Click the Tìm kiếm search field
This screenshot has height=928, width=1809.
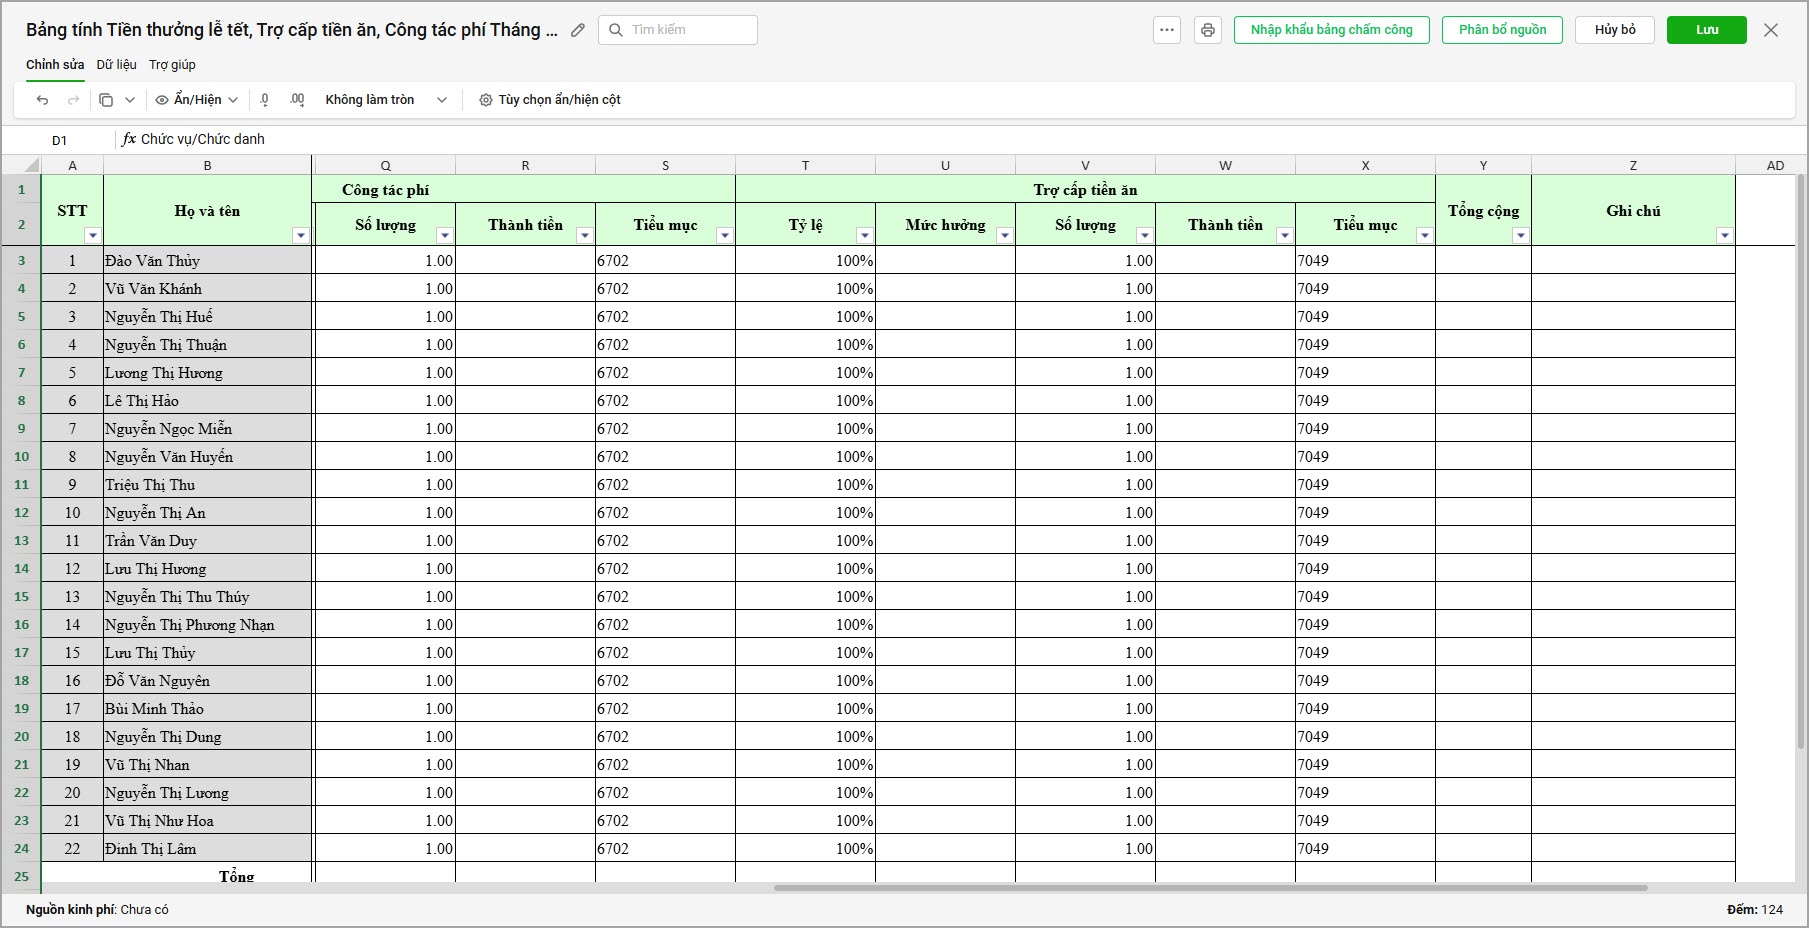[x=678, y=30]
